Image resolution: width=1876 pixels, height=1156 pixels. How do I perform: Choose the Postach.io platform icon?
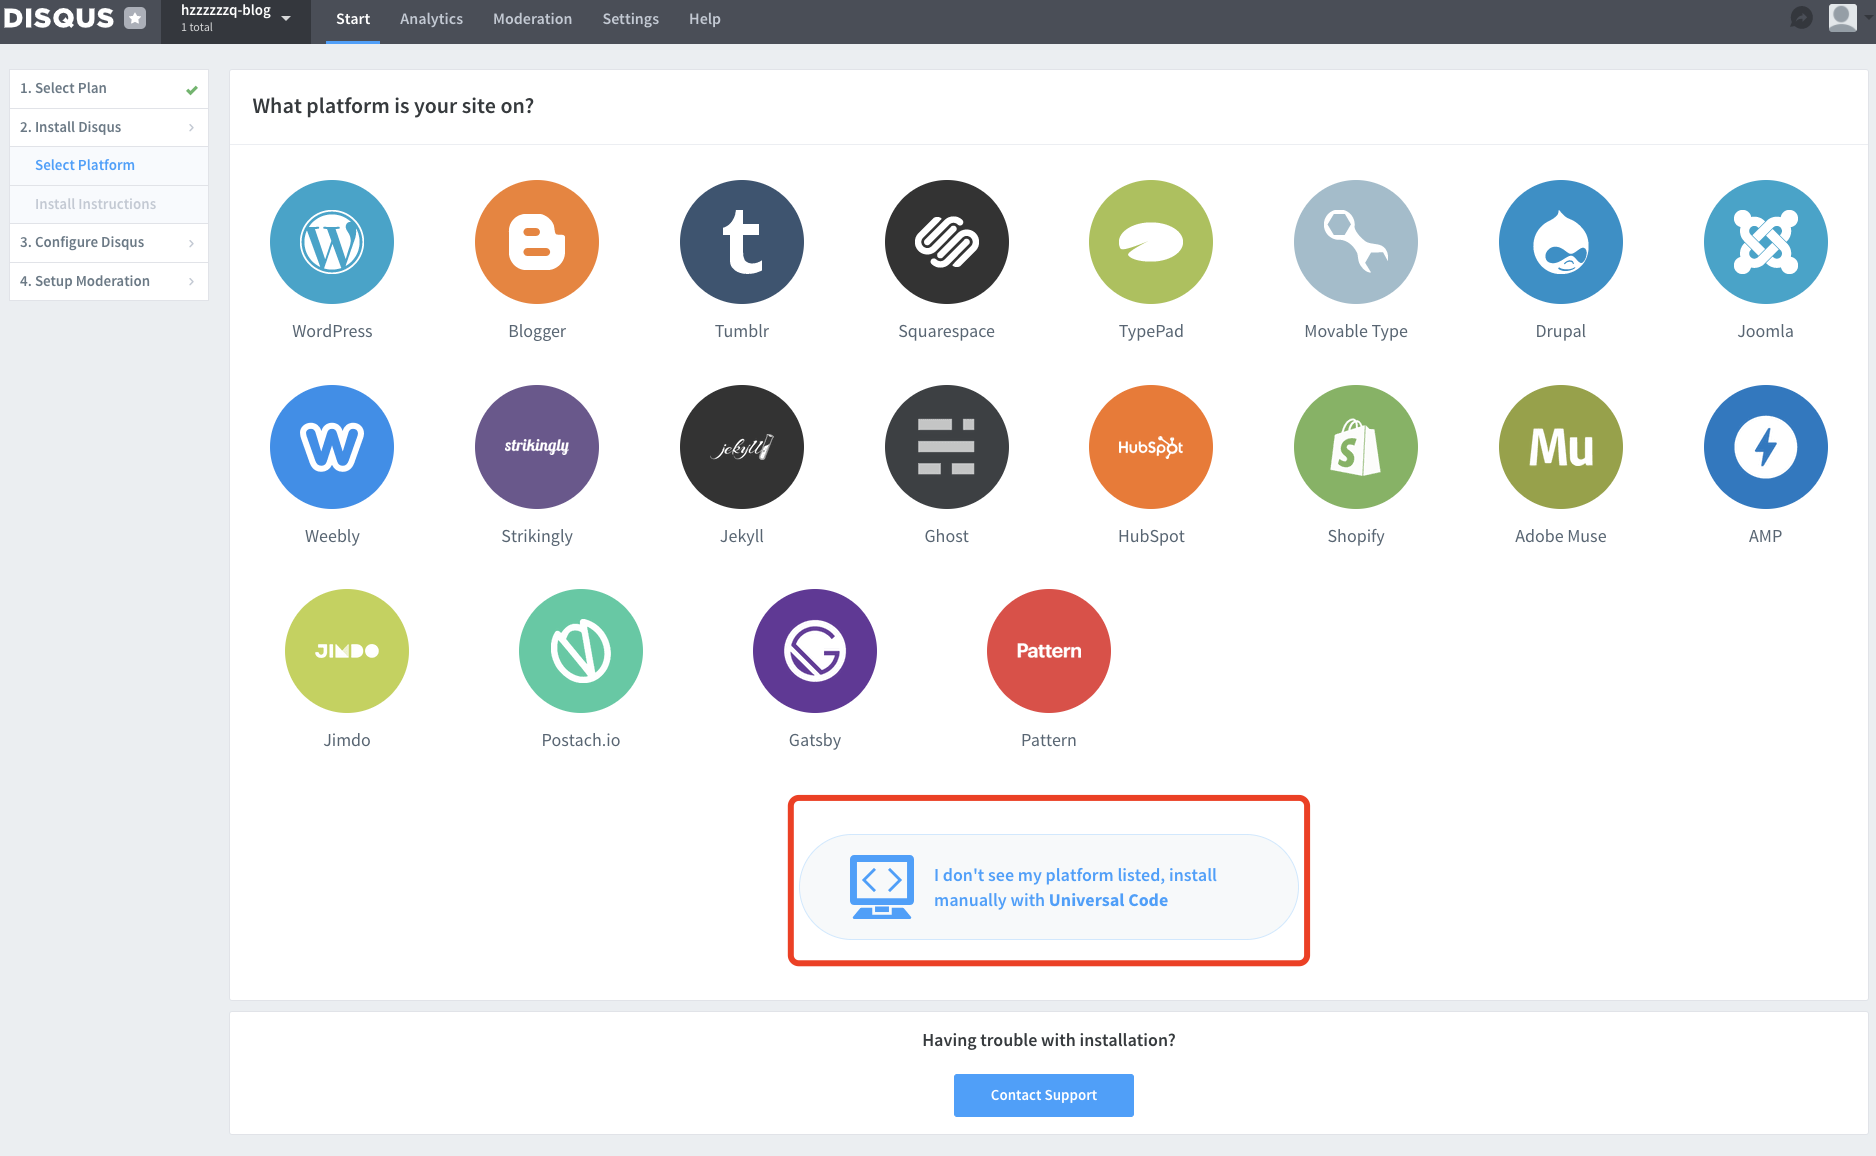coord(581,651)
